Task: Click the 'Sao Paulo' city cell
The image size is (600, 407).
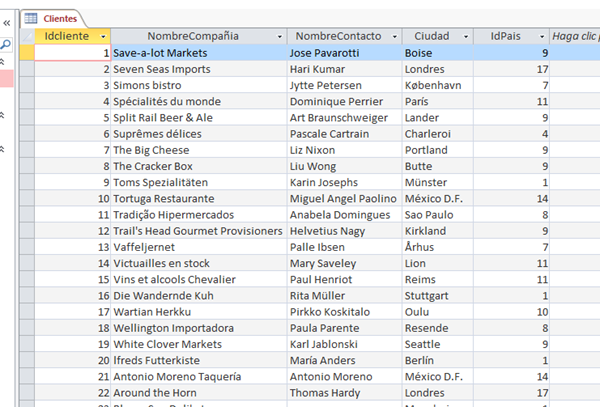Action: point(438,215)
